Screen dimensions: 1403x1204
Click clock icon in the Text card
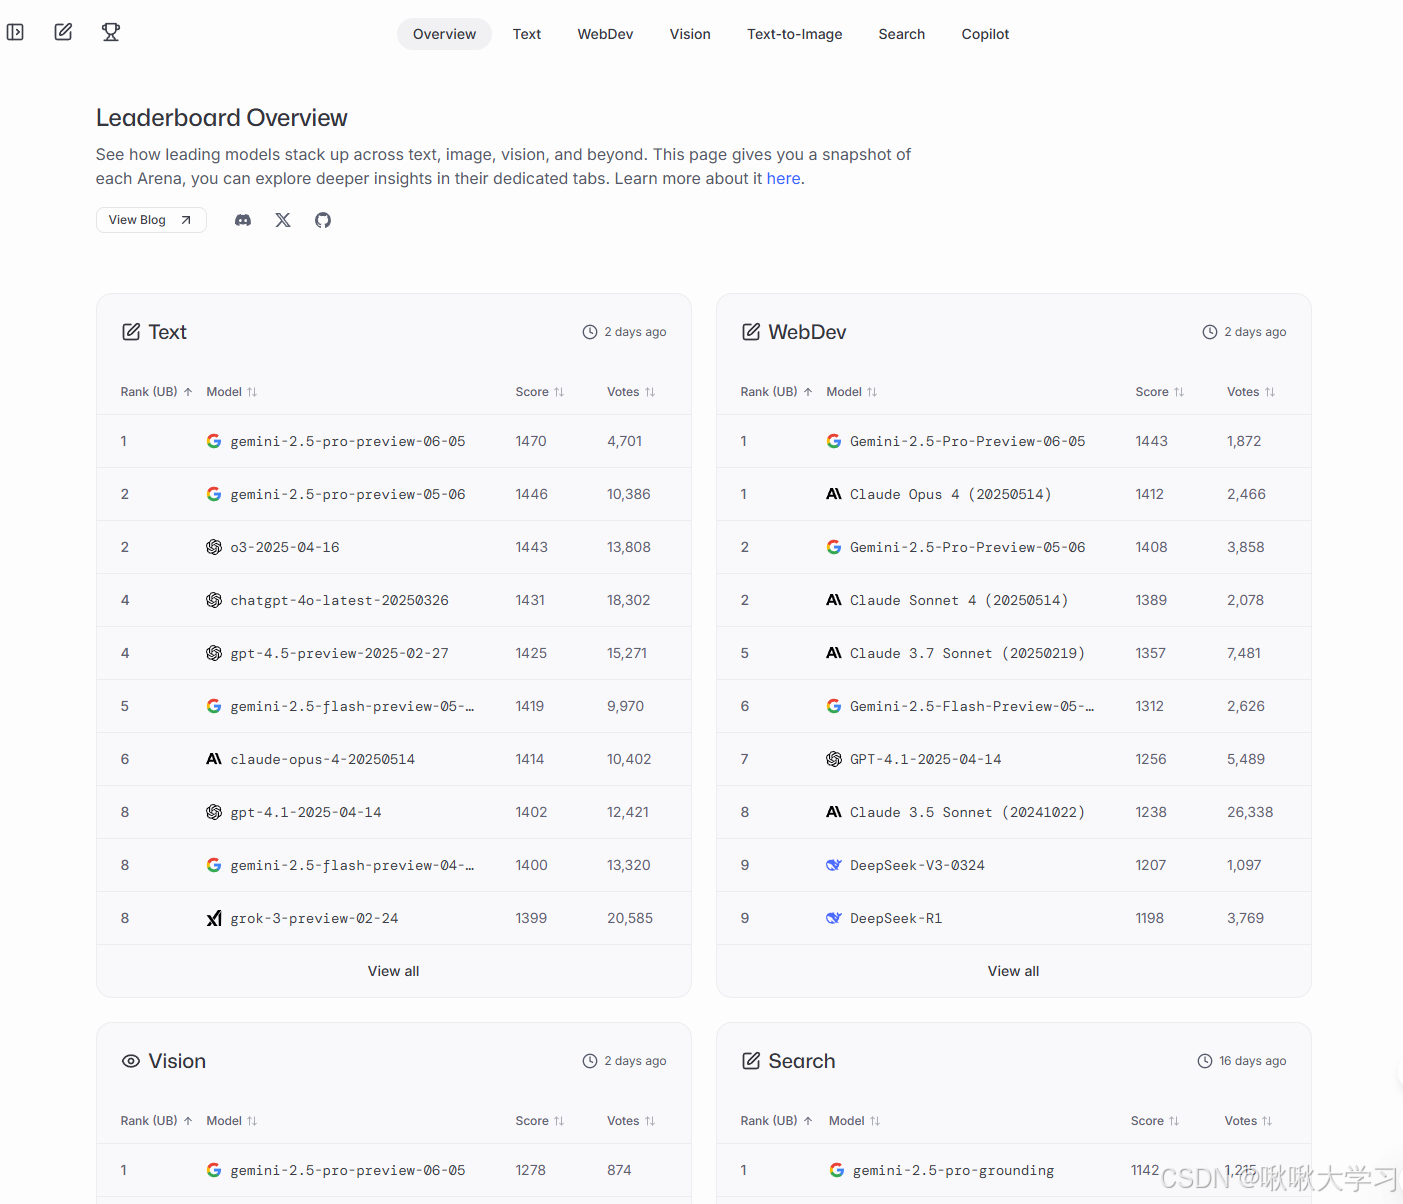click(590, 332)
